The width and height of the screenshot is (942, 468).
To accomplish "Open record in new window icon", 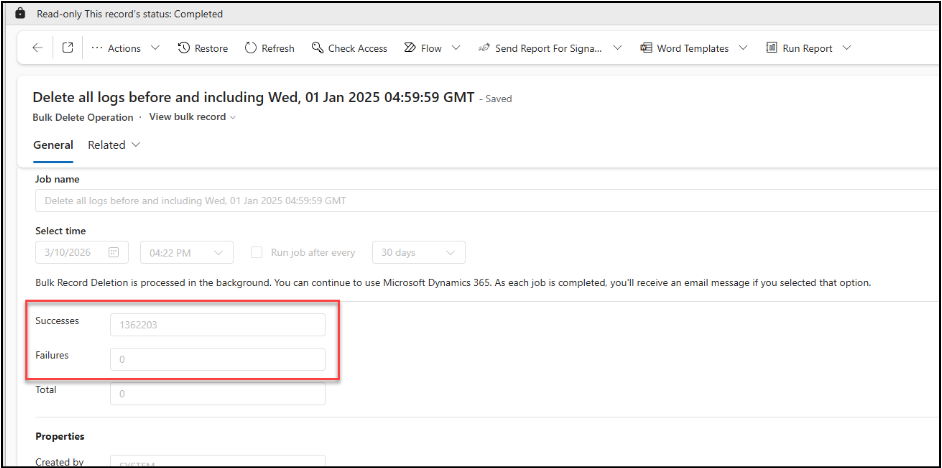I will pyautogui.click(x=68, y=48).
